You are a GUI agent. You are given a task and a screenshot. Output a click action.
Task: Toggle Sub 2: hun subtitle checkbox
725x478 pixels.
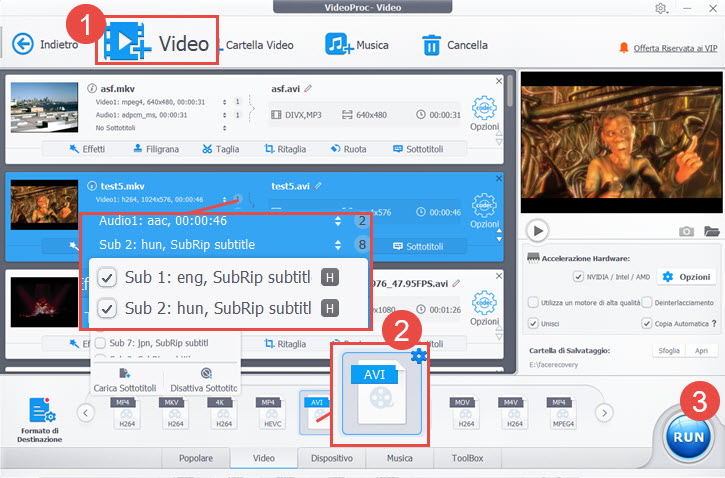(x=107, y=308)
